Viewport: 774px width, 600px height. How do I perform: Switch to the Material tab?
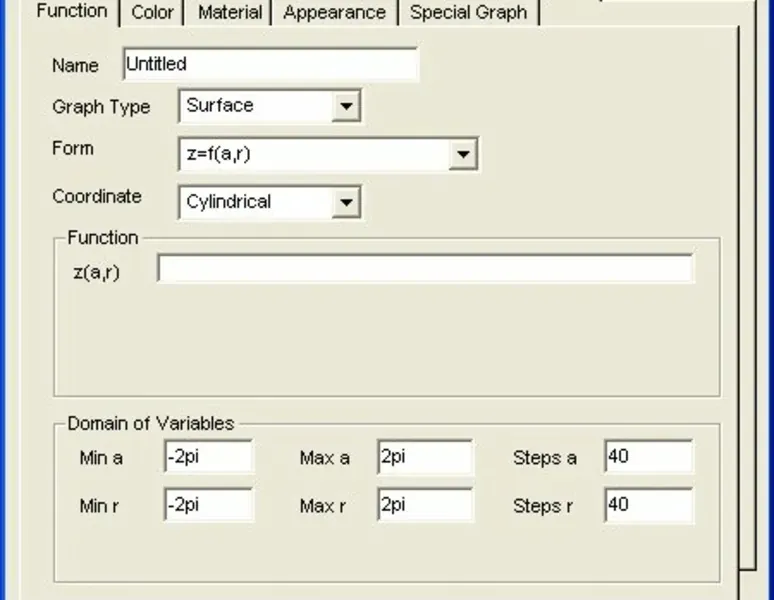click(x=230, y=13)
